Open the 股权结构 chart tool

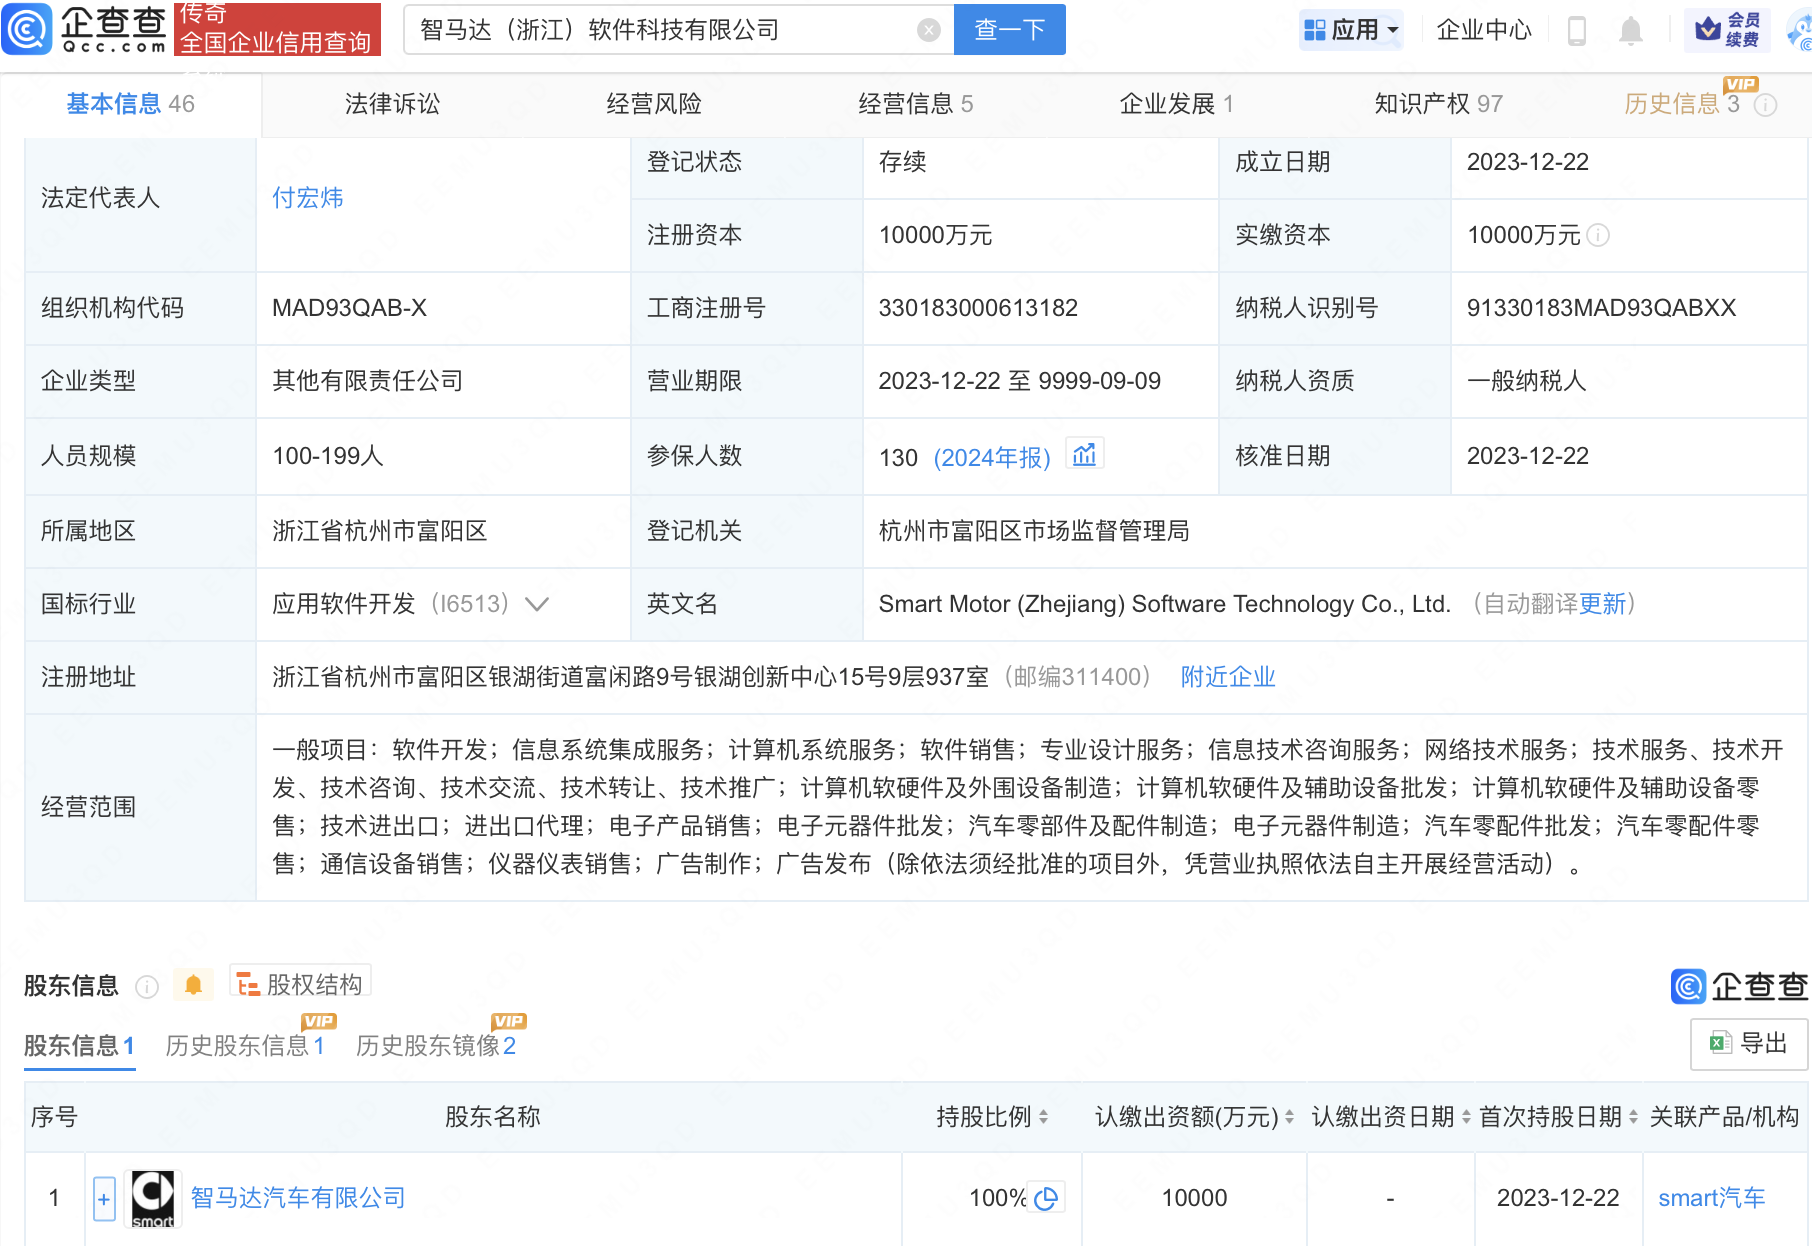pyautogui.click(x=298, y=982)
